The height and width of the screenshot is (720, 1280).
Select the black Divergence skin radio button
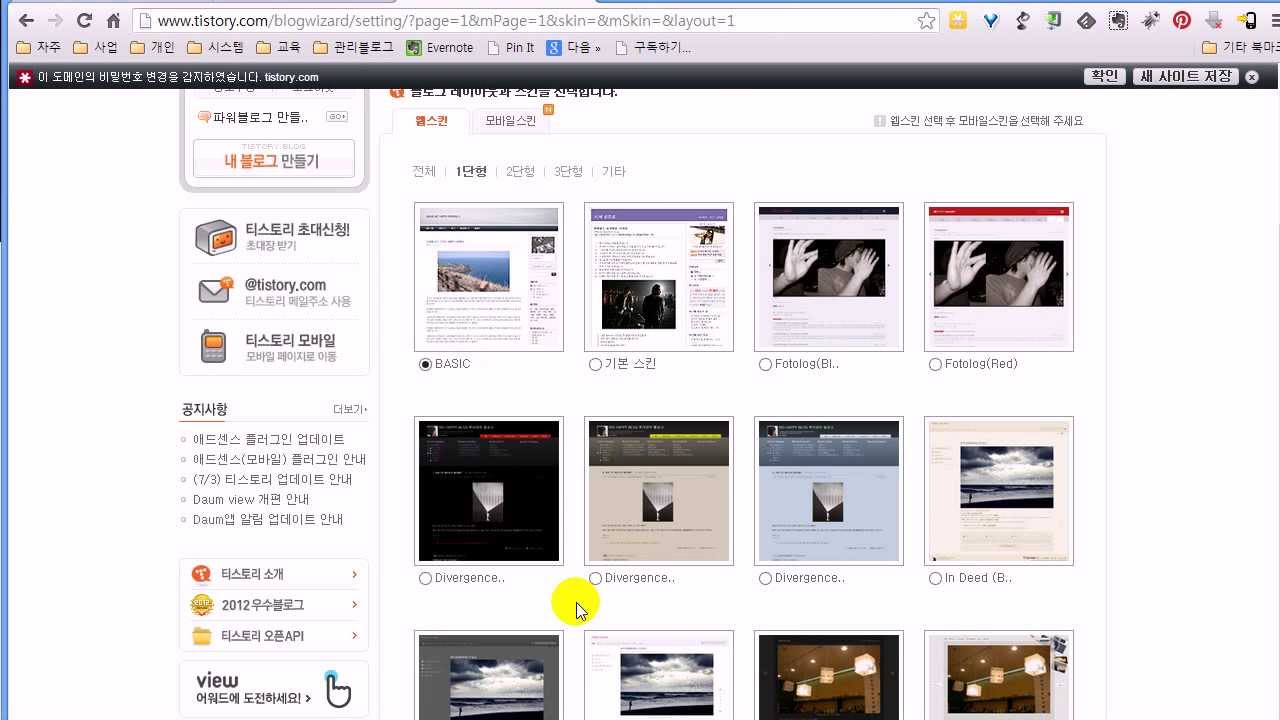[x=425, y=579]
